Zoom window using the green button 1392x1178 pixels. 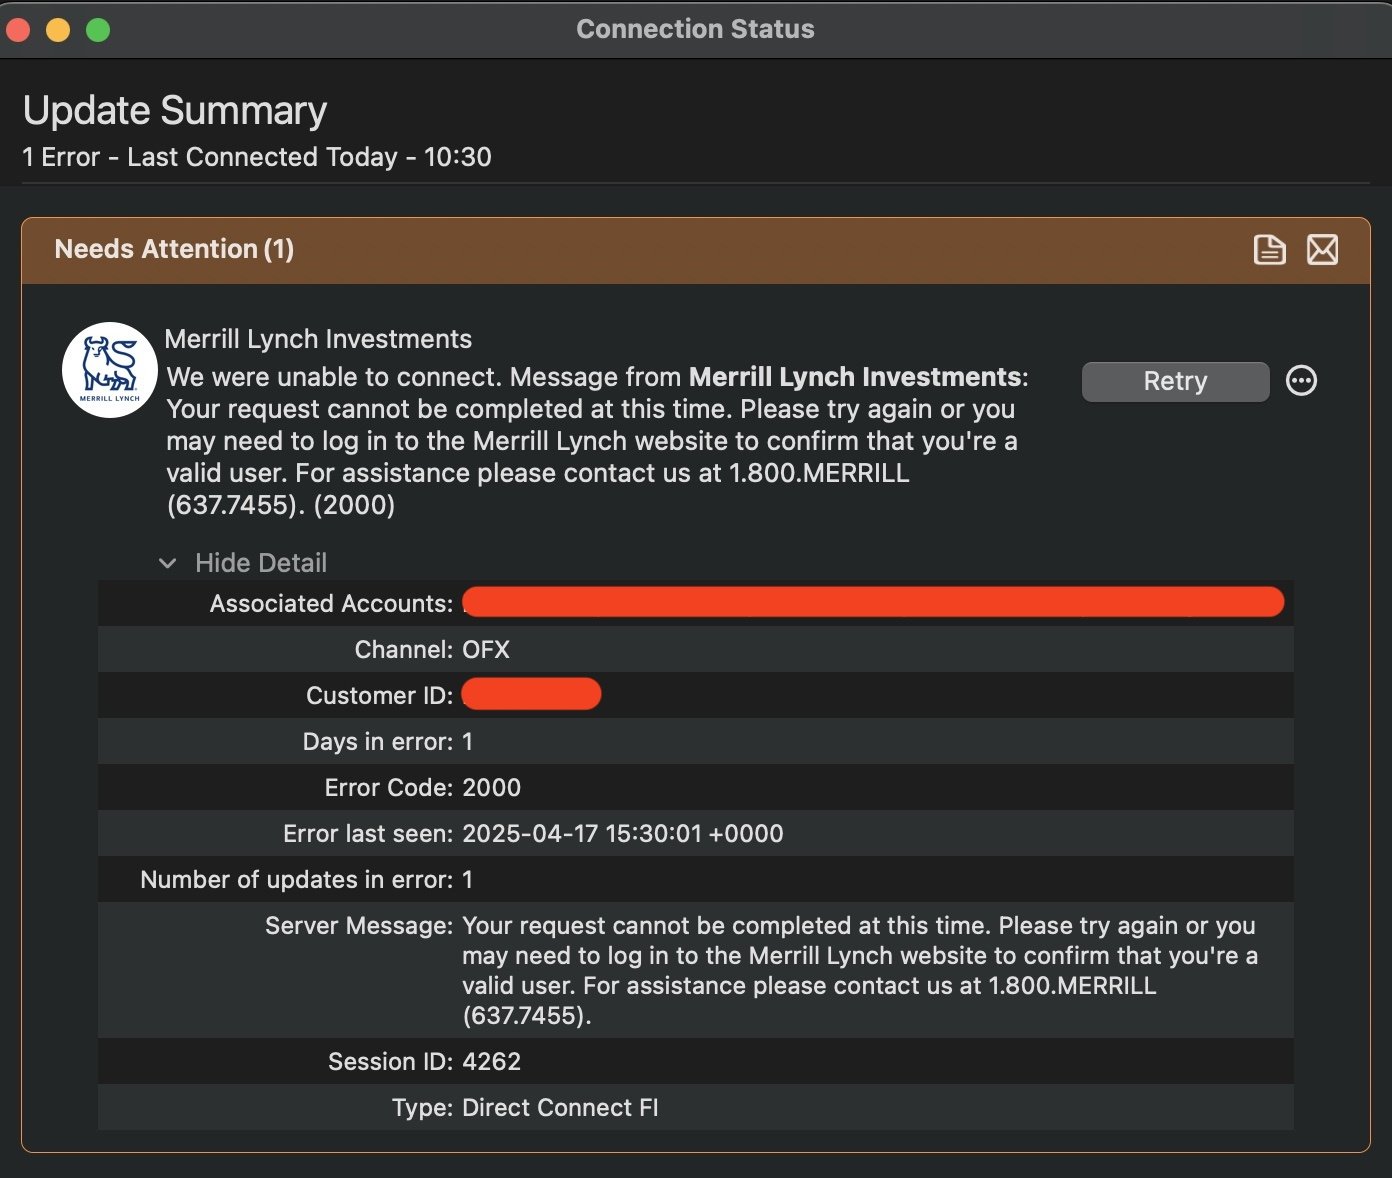(x=98, y=30)
